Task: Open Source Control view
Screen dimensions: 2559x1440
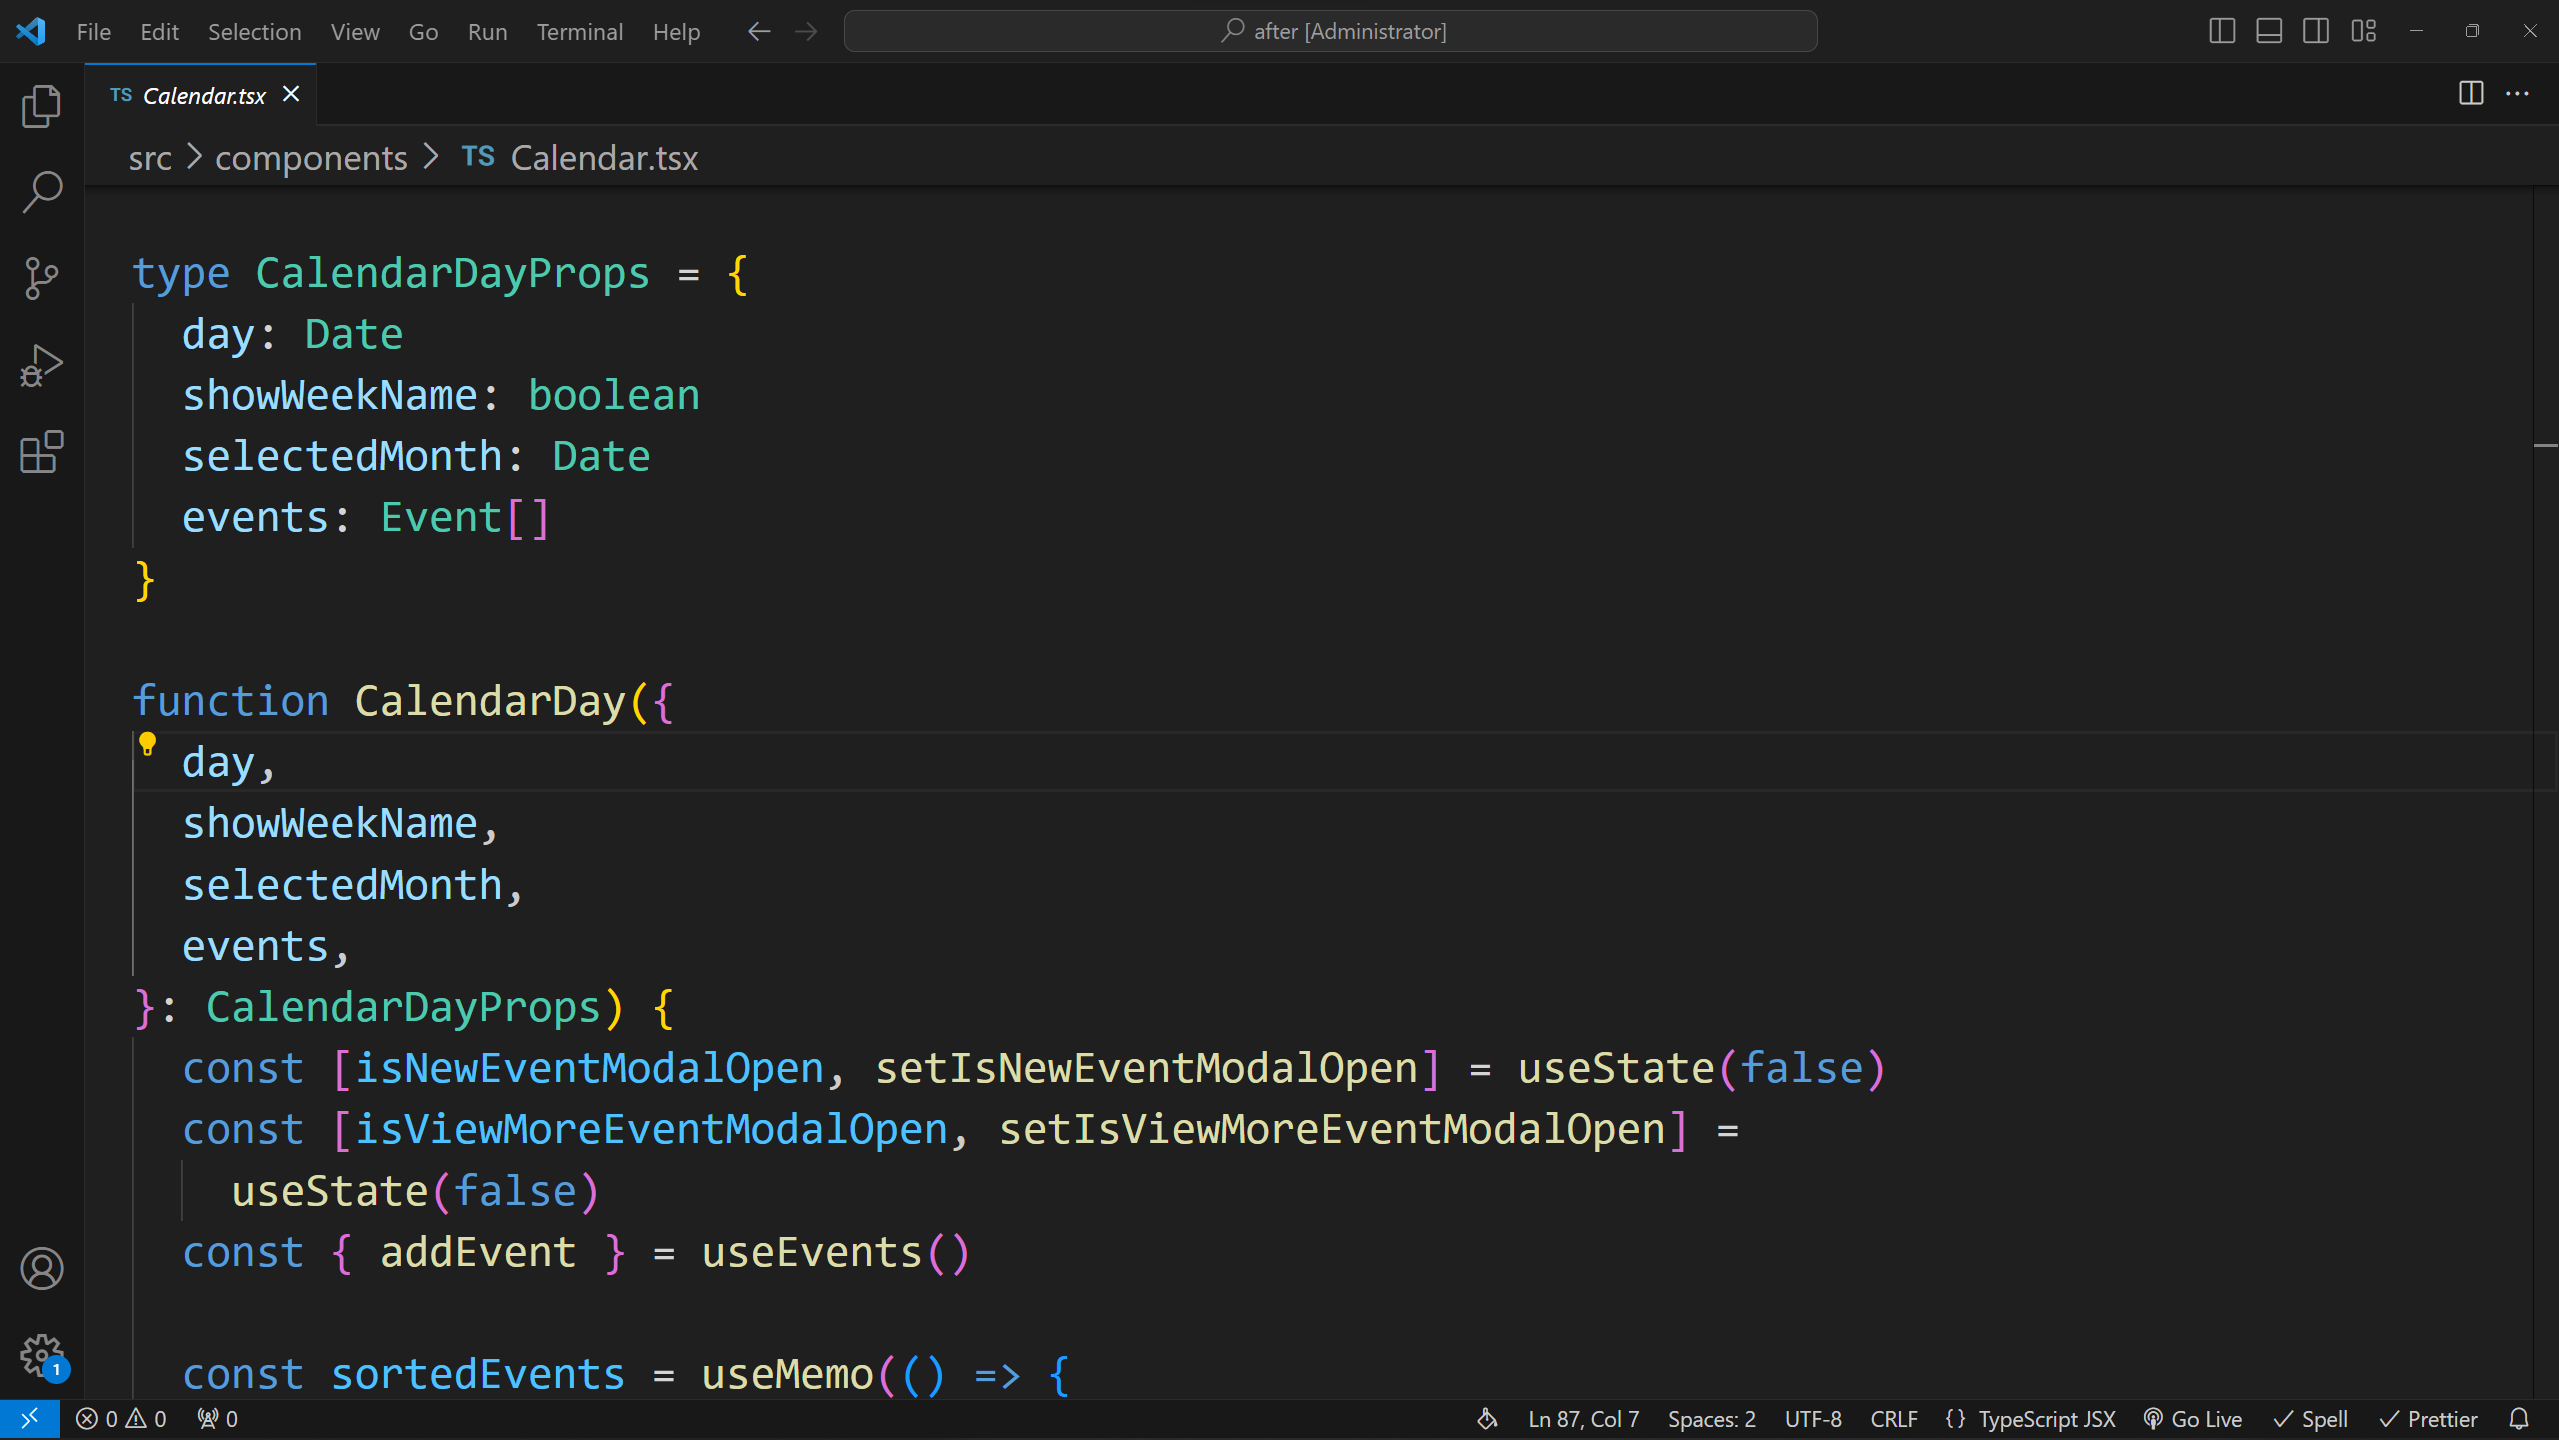Action: click(41, 278)
